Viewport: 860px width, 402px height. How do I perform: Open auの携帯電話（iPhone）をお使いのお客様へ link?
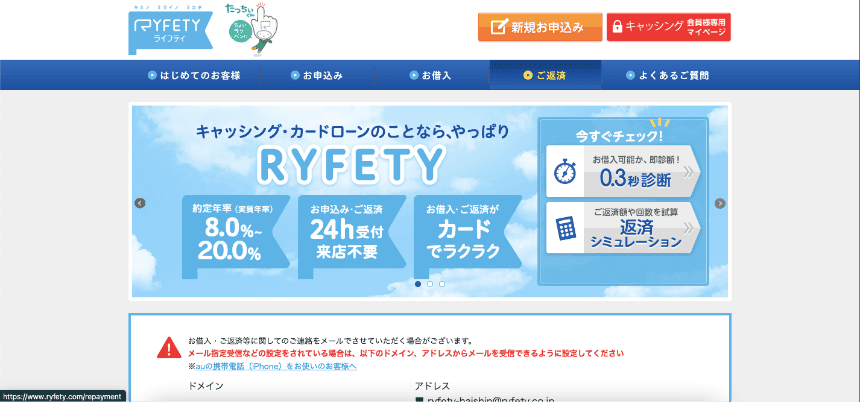click(276, 366)
